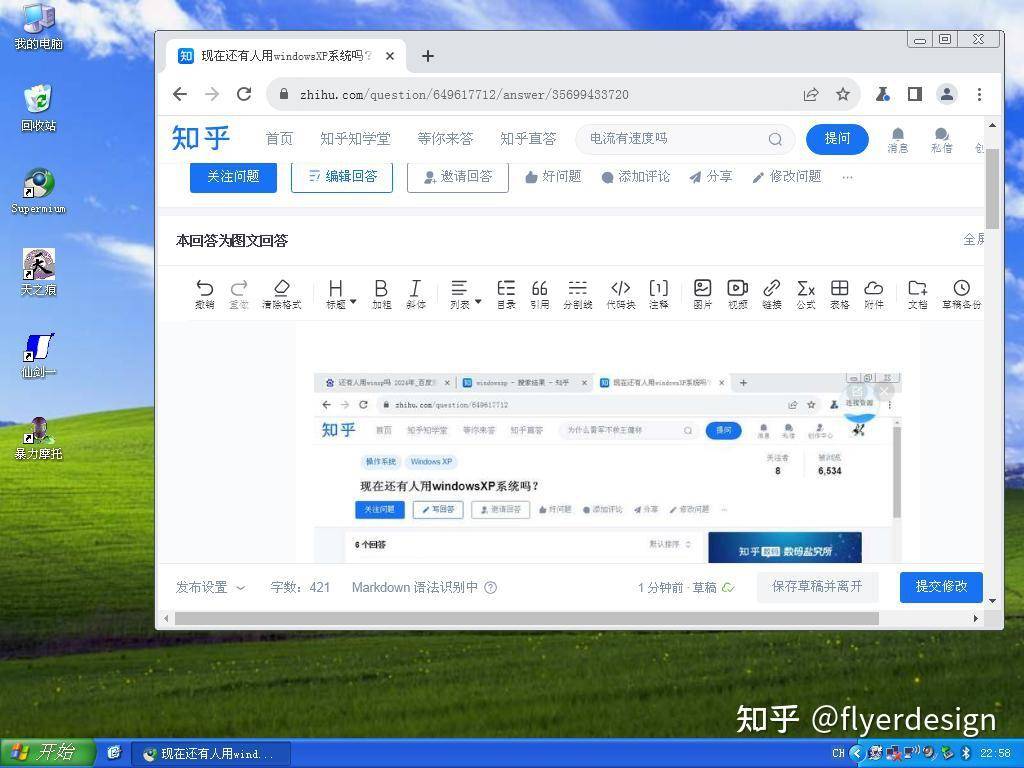Bookmark this page with star
Screen dimensions: 1024x768
843,95
